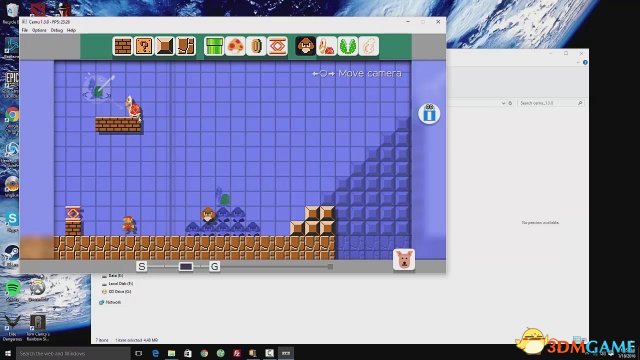The height and width of the screenshot is (360, 640).
Task: Select CD Drive in Explorer navigation pane
Action: (117, 292)
